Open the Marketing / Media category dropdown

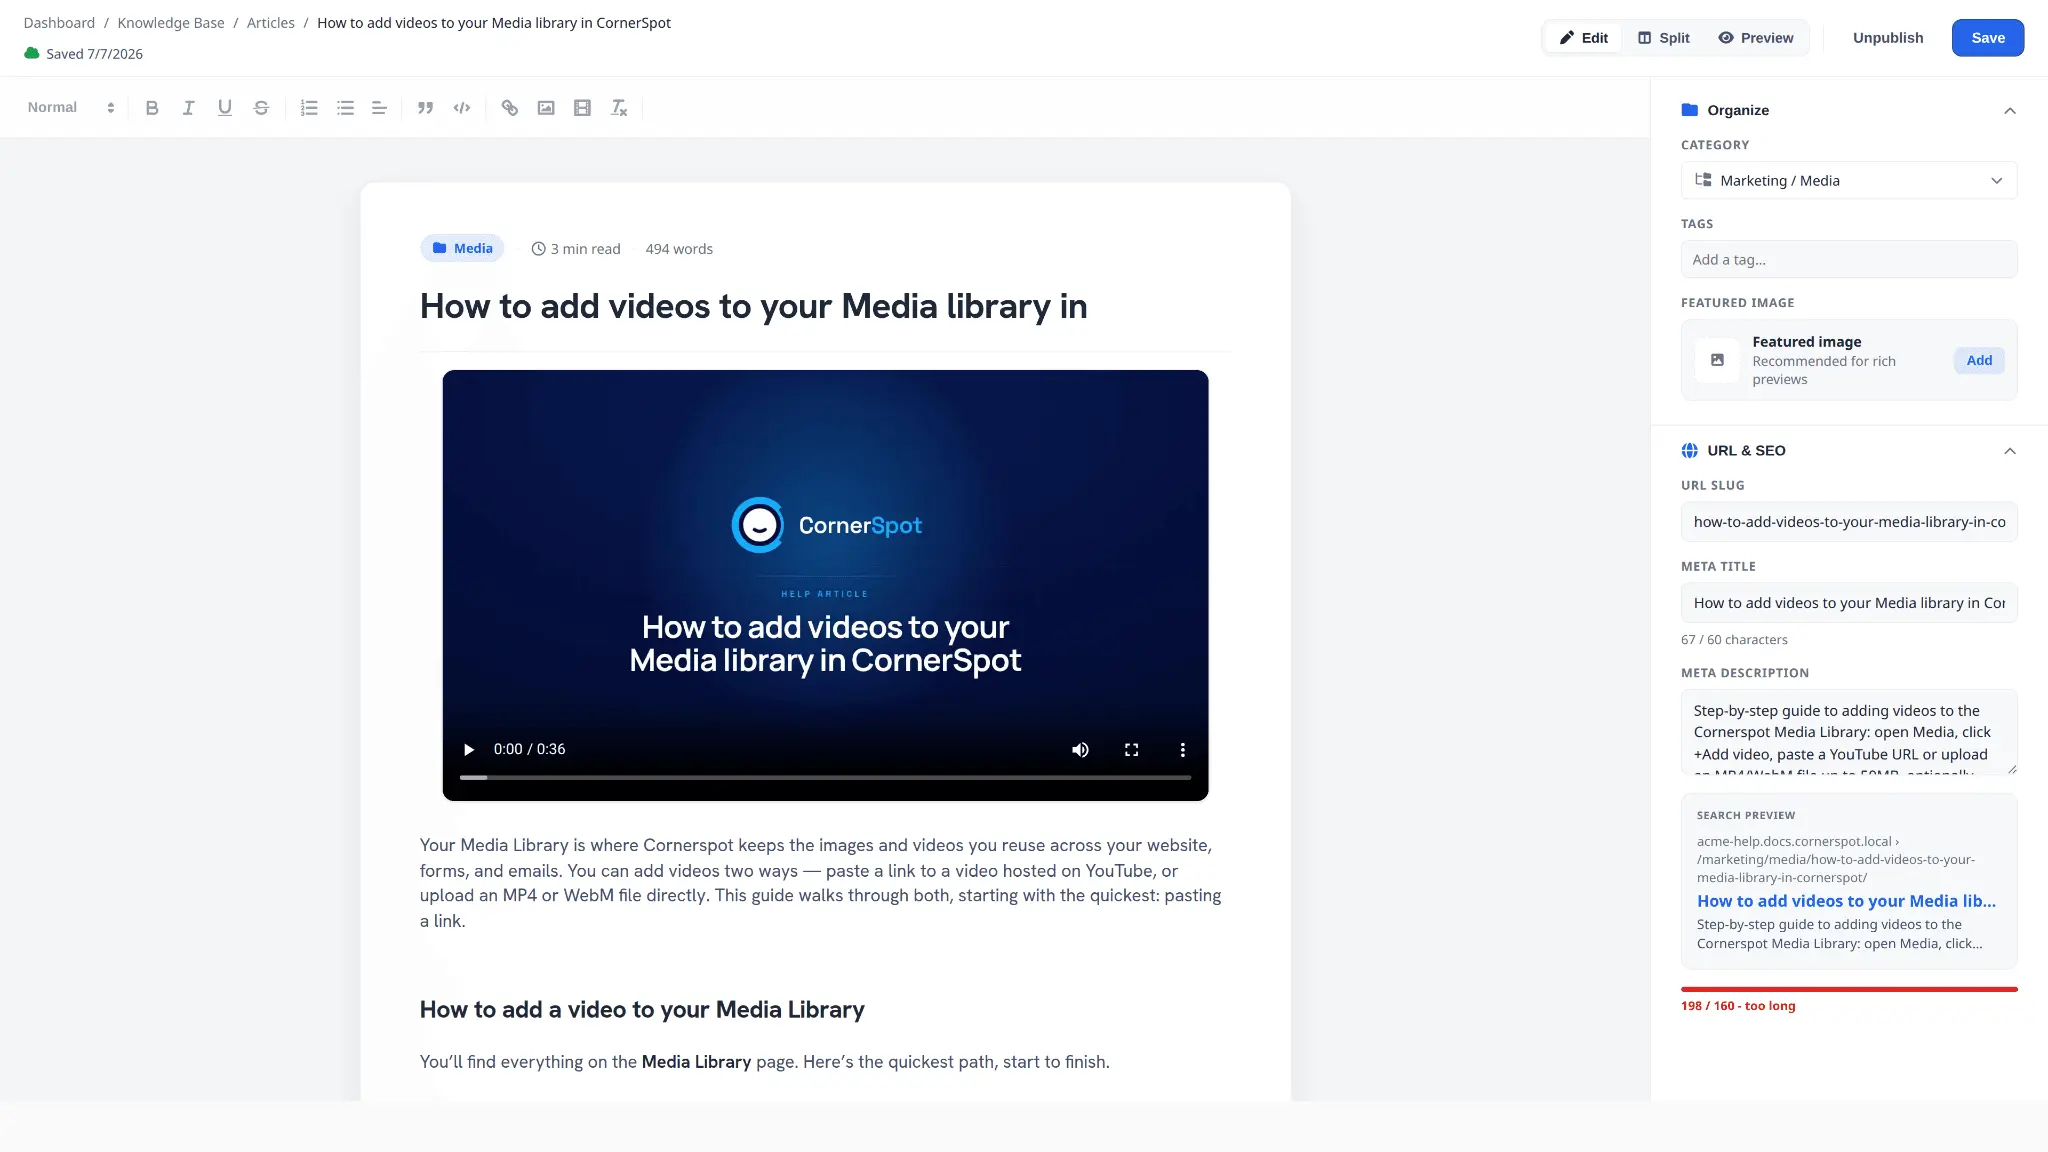[x=1849, y=181]
